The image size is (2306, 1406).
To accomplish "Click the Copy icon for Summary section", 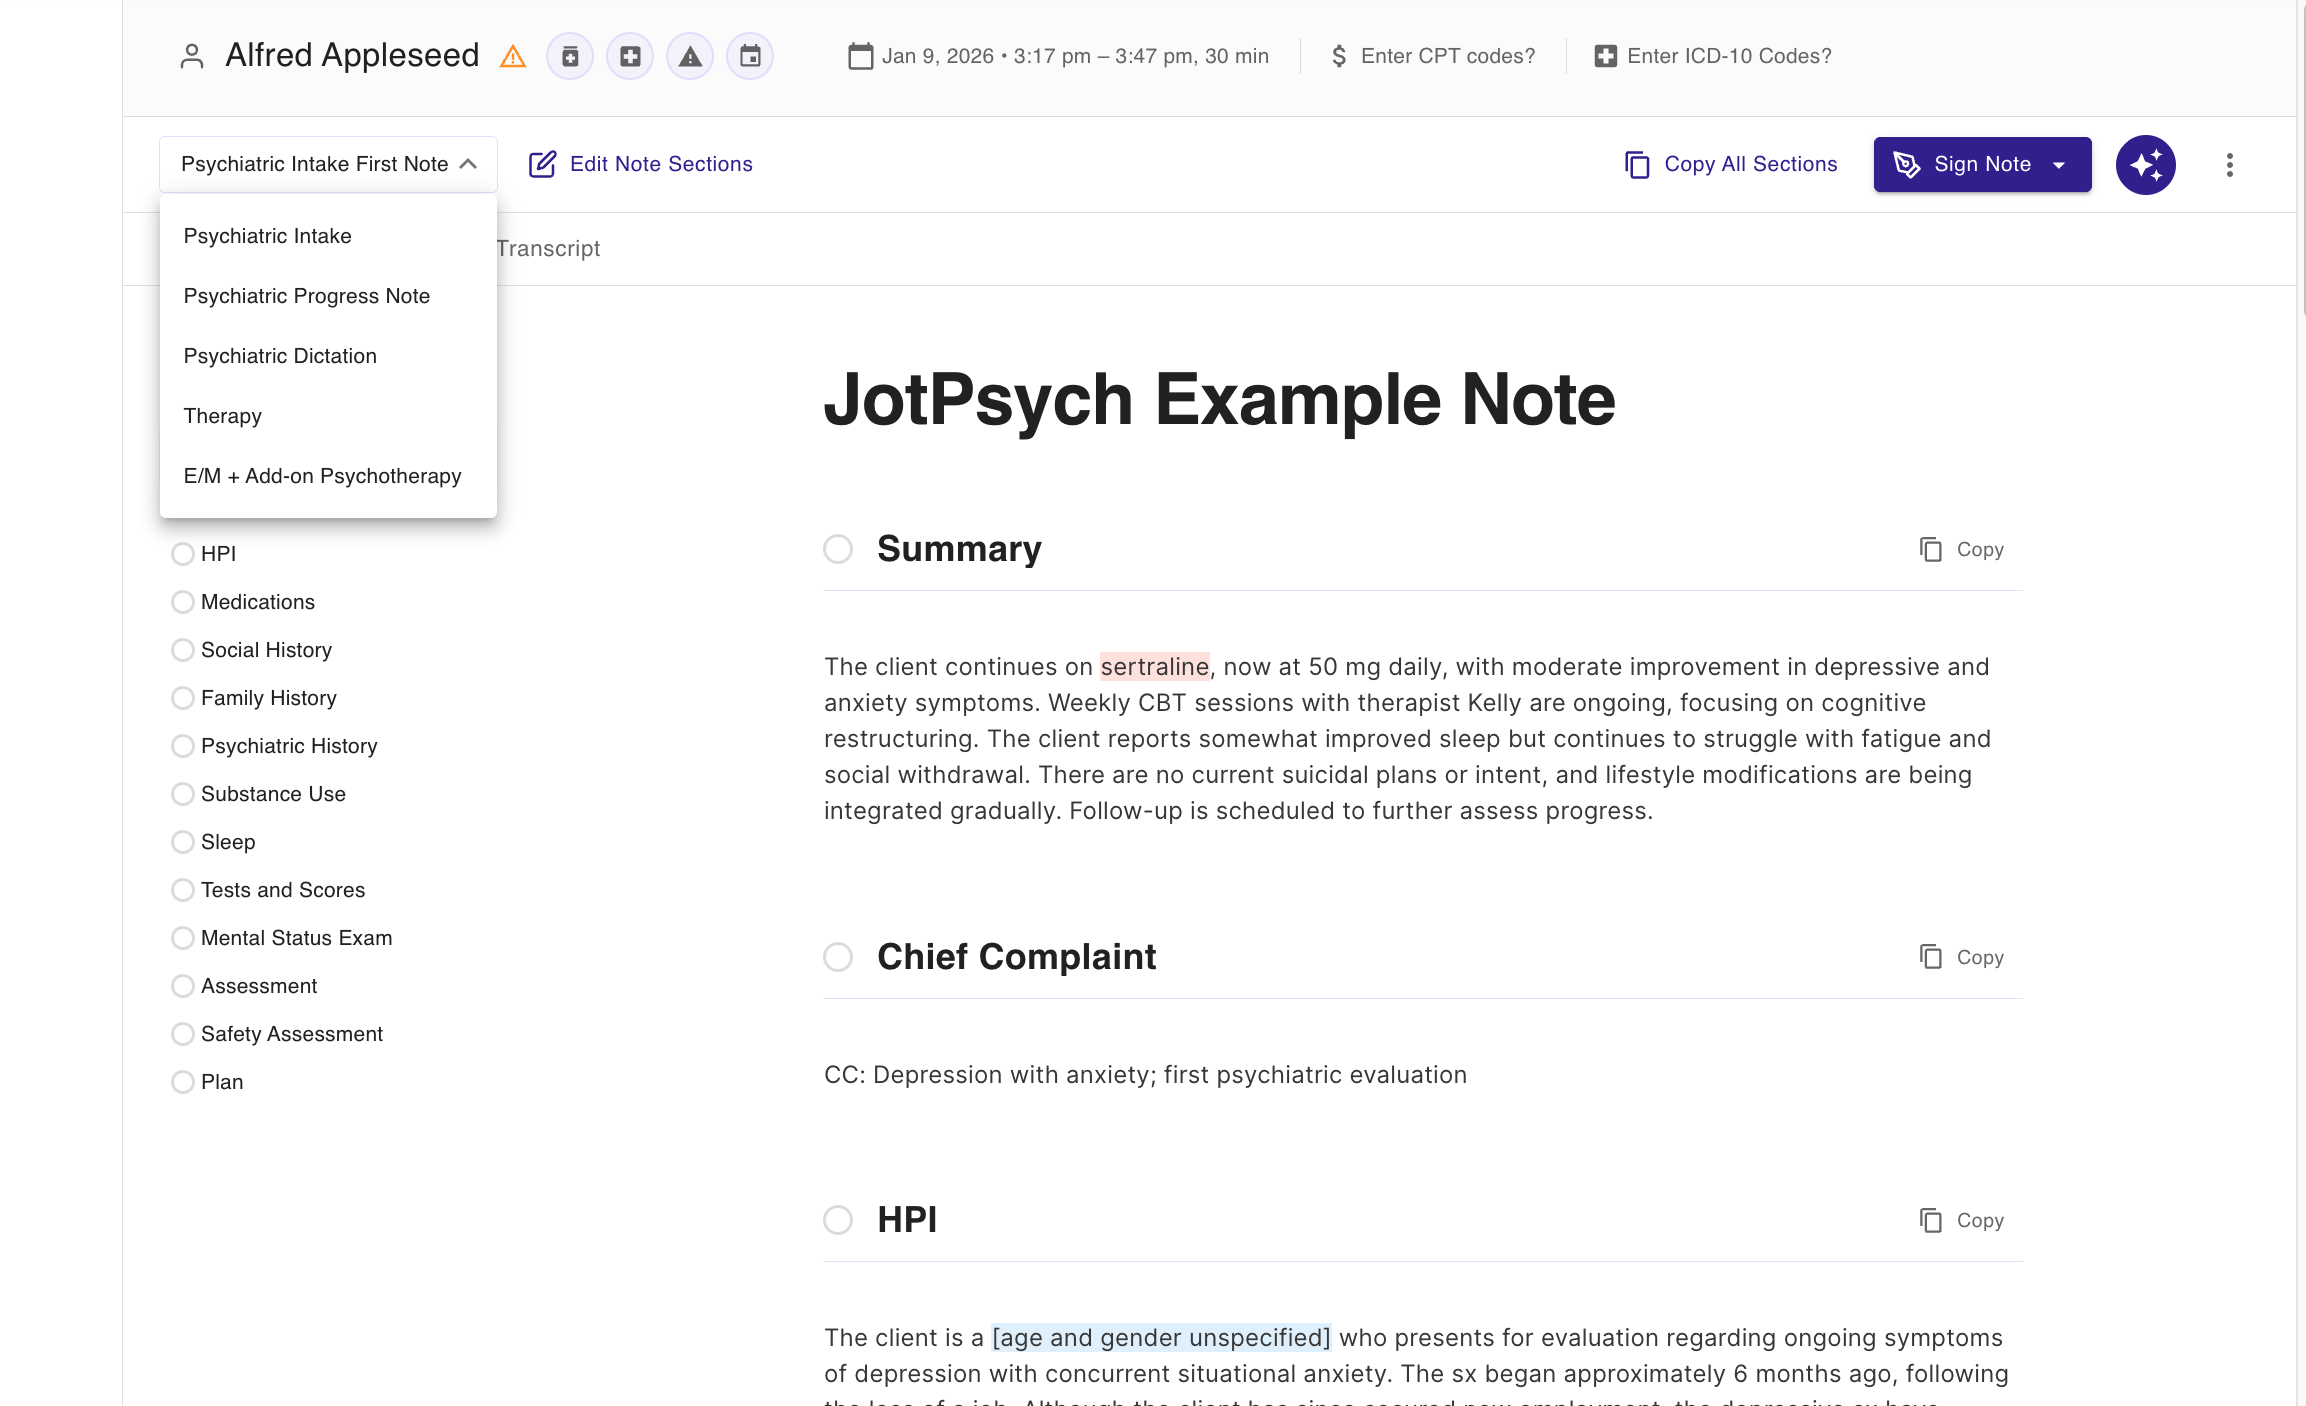I will click(x=1961, y=550).
